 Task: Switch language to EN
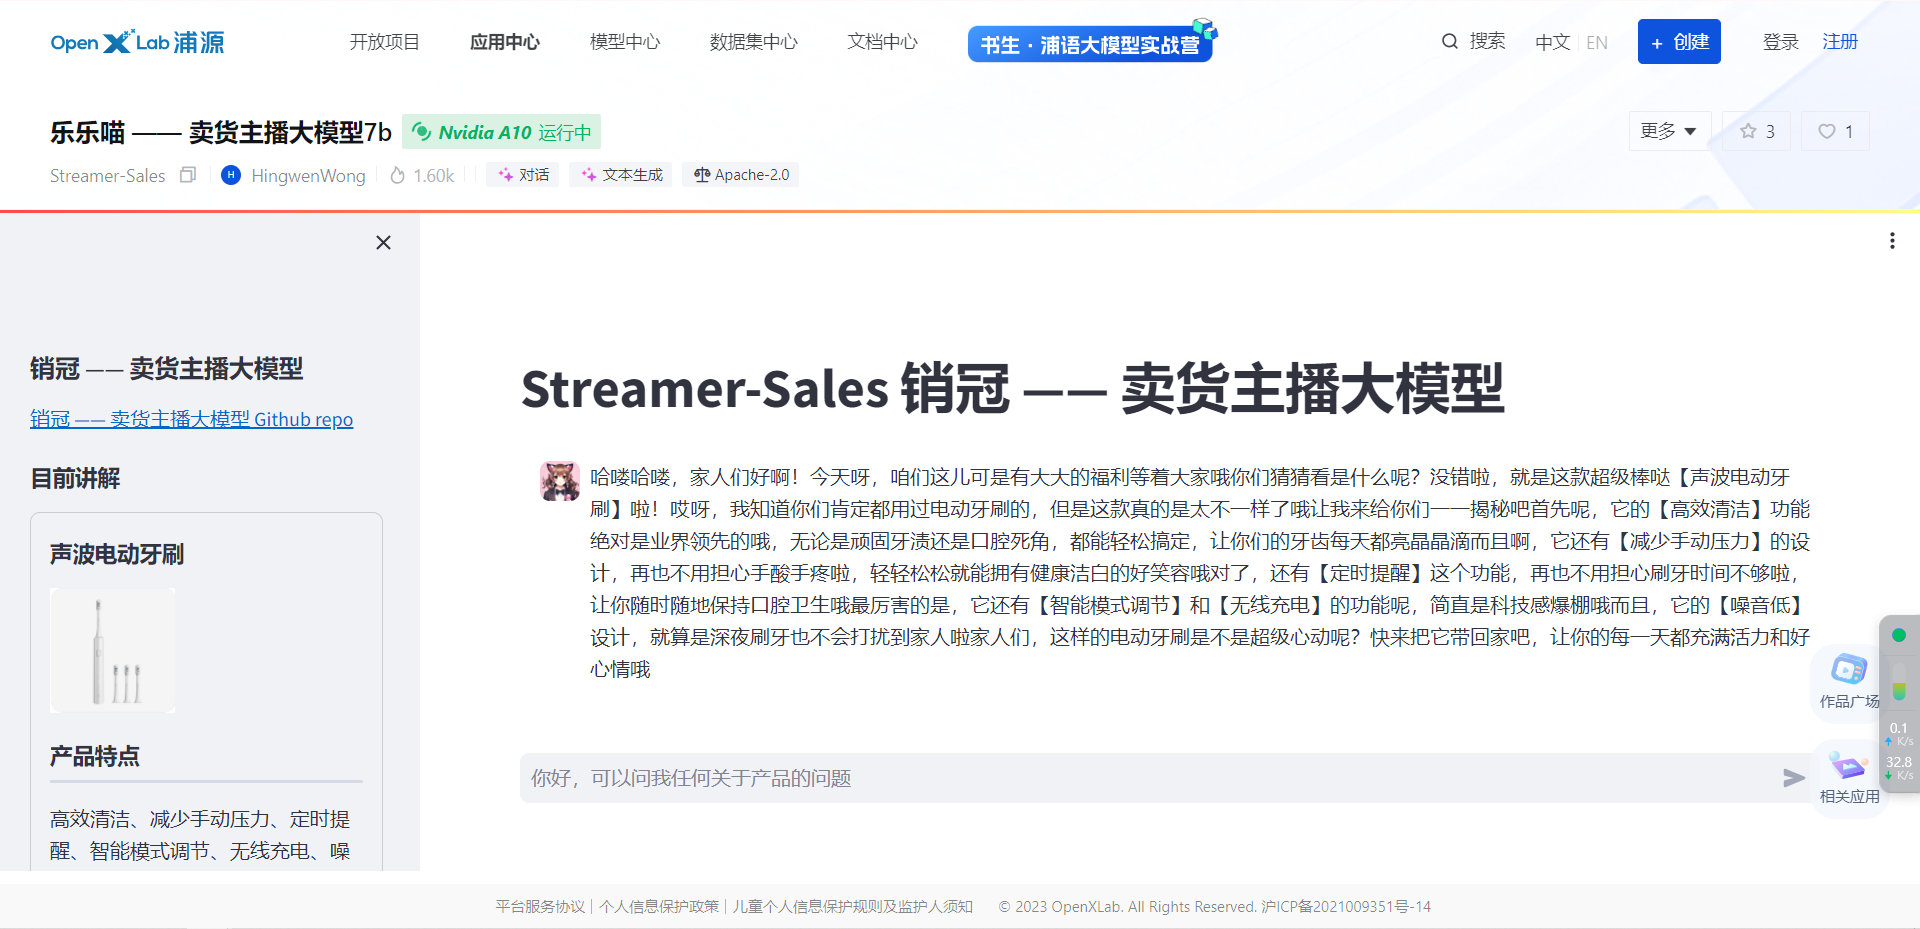click(1597, 42)
